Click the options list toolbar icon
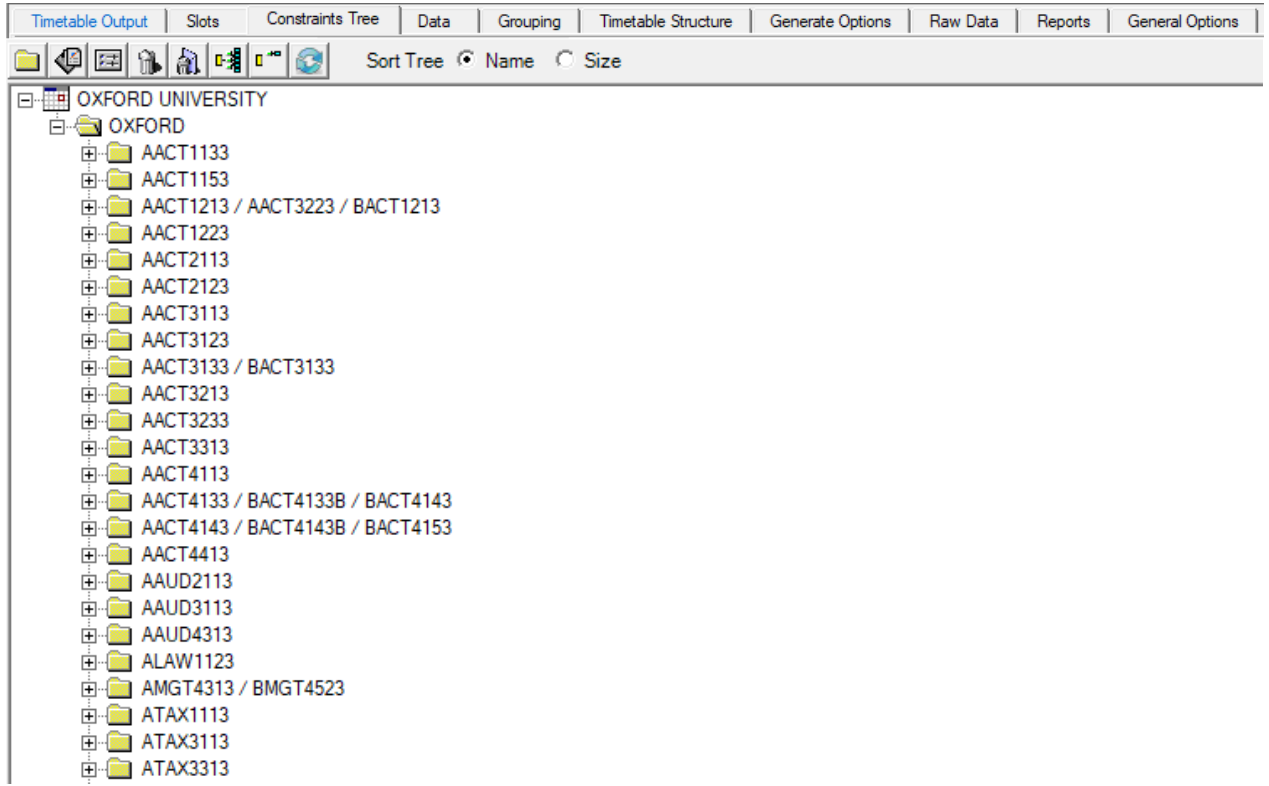 point(105,62)
